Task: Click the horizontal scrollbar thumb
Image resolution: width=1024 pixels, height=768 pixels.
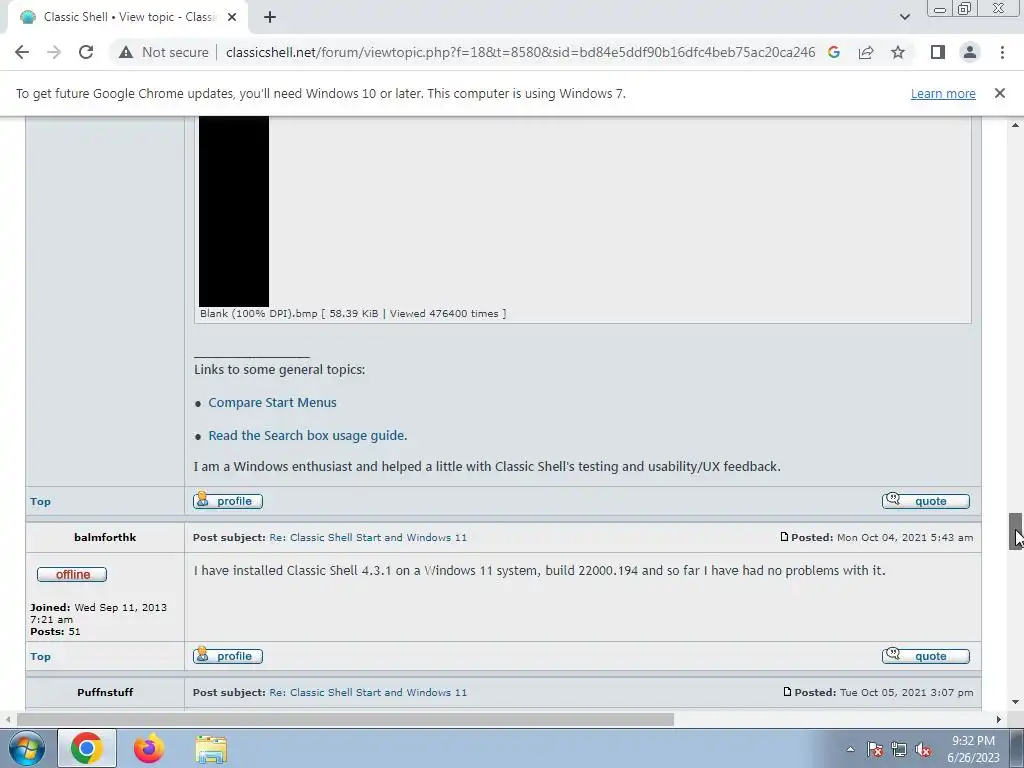Action: pyautogui.click(x=345, y=719)
